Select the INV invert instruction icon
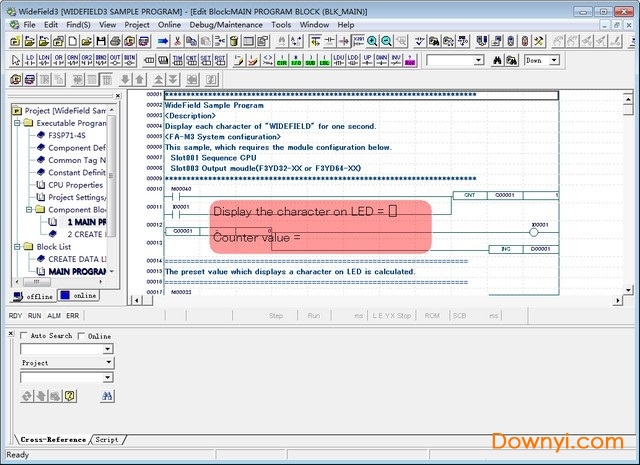This screenshot has width=640, height=465. tap(397, 60)
